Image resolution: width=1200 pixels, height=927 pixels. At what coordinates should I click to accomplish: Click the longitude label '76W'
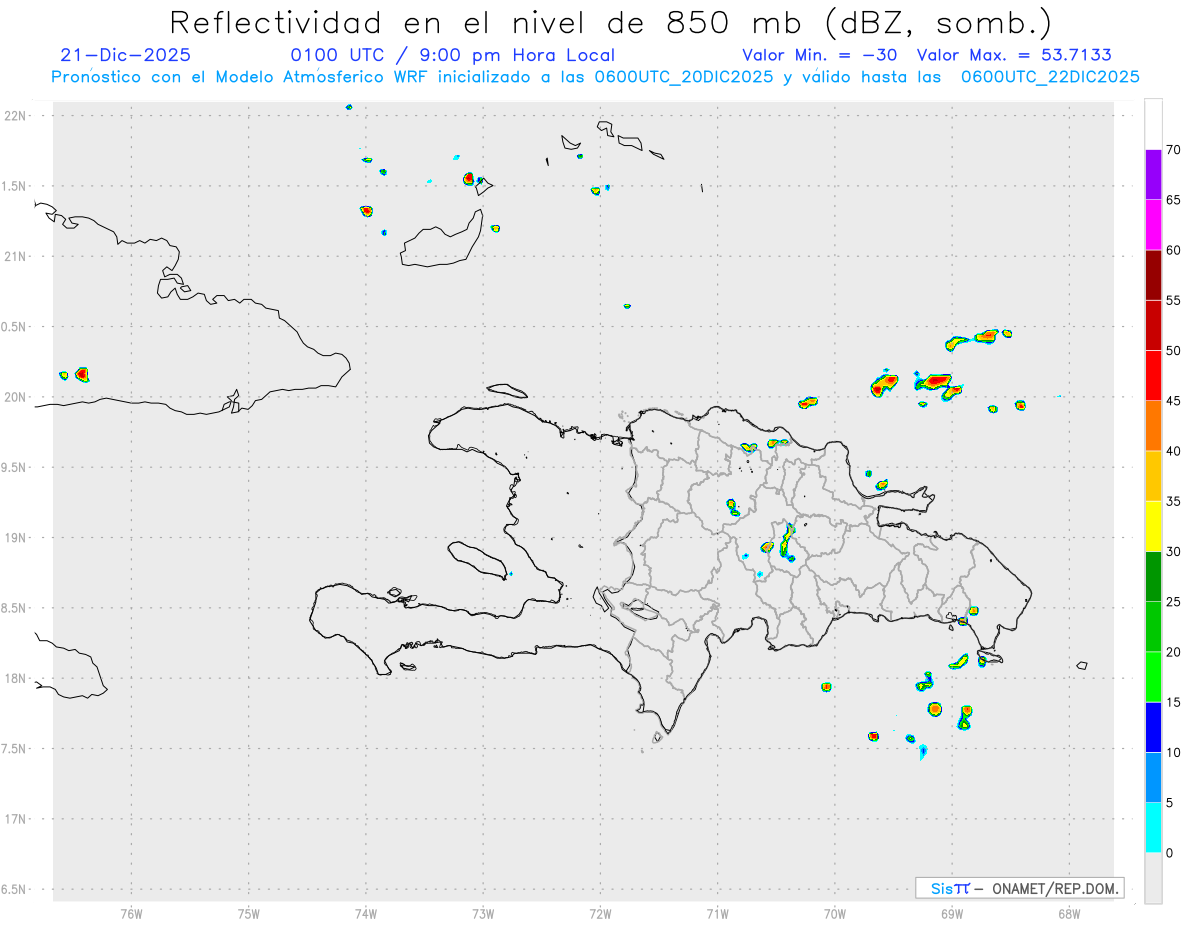click(131, 914)
